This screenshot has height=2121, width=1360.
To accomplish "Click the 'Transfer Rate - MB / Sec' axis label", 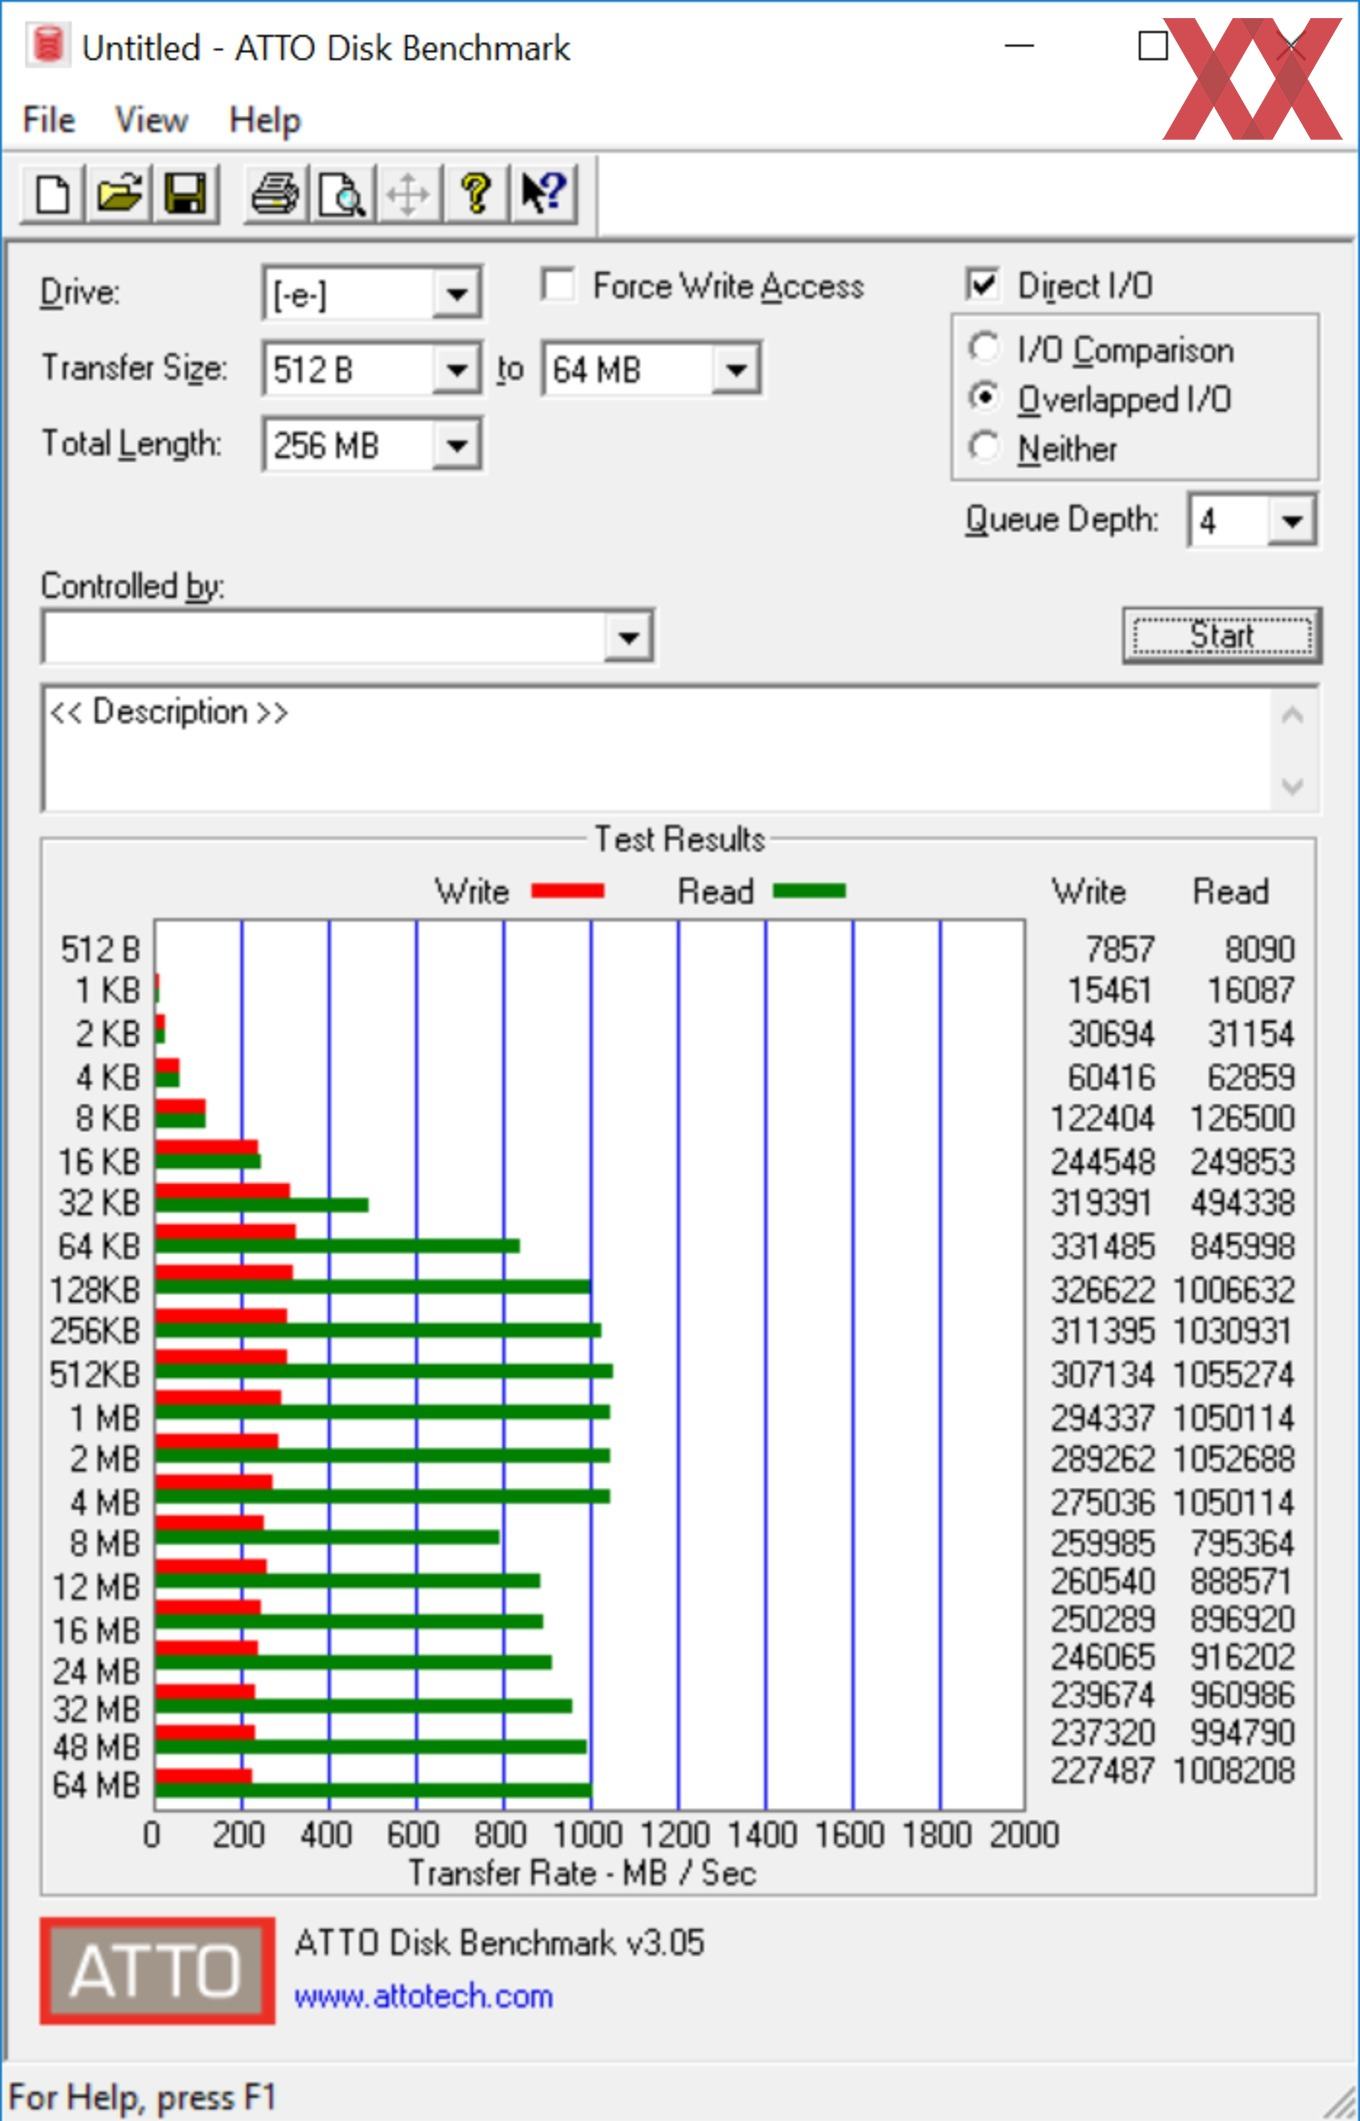I will (x=582, y=1872).
